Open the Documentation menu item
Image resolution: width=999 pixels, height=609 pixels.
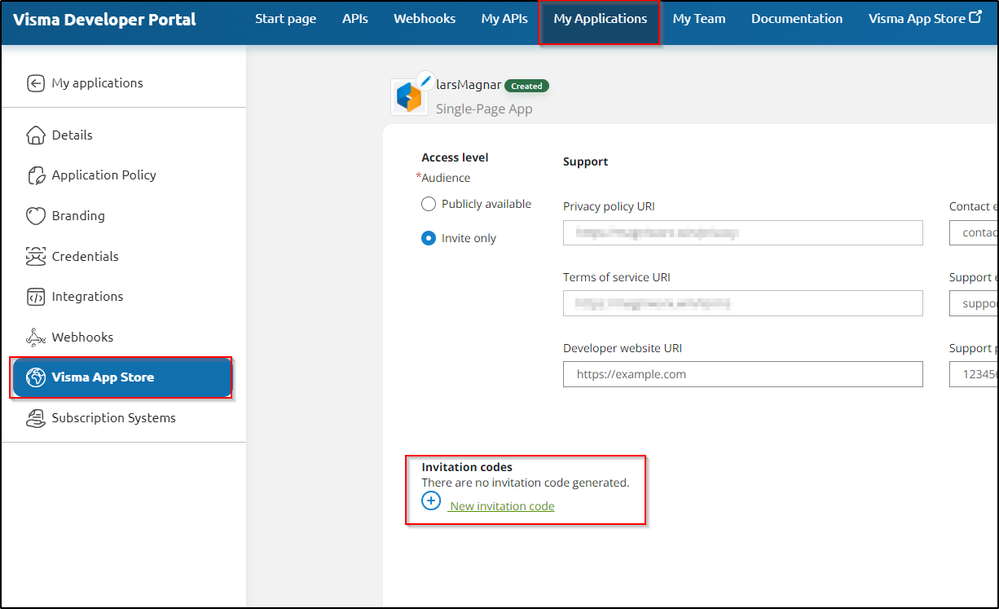coord(796,19)
